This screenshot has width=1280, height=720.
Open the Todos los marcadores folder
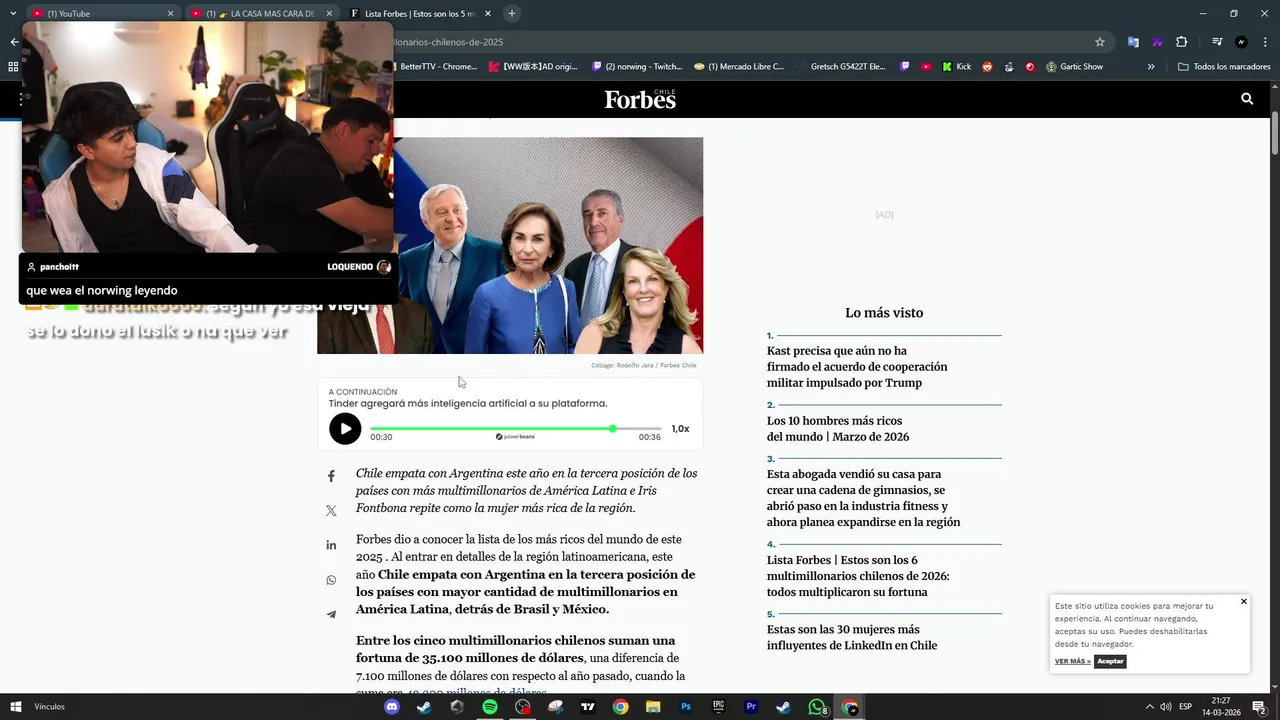click(x=1224, y=67)
